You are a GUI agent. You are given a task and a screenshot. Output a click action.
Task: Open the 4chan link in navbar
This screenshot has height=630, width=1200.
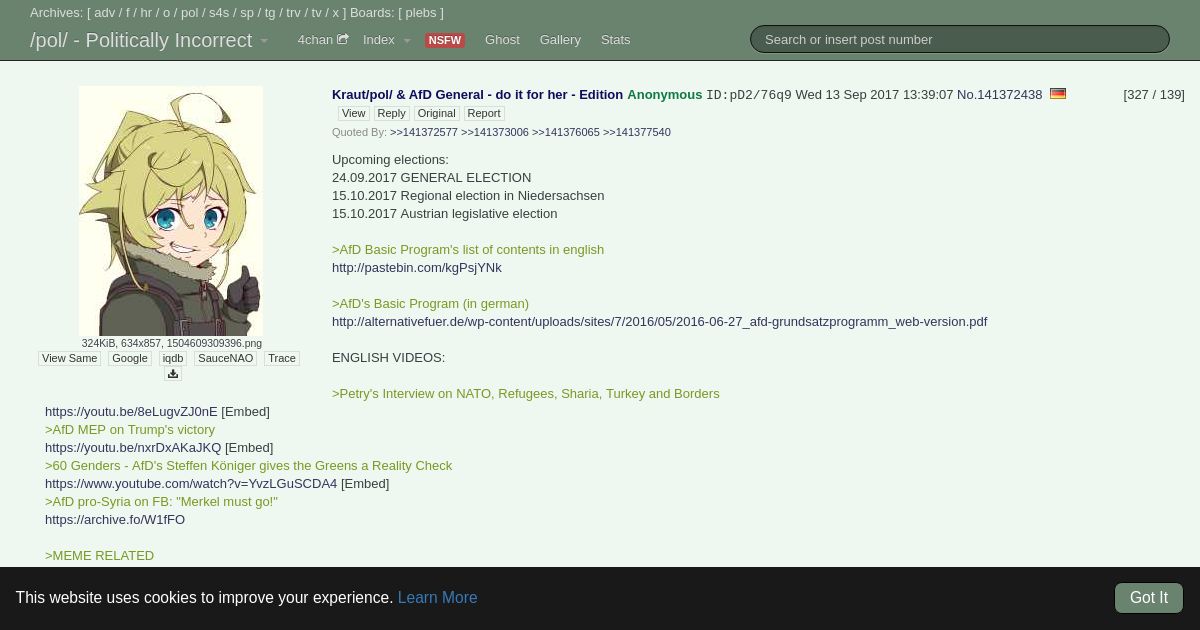point(315,40)
